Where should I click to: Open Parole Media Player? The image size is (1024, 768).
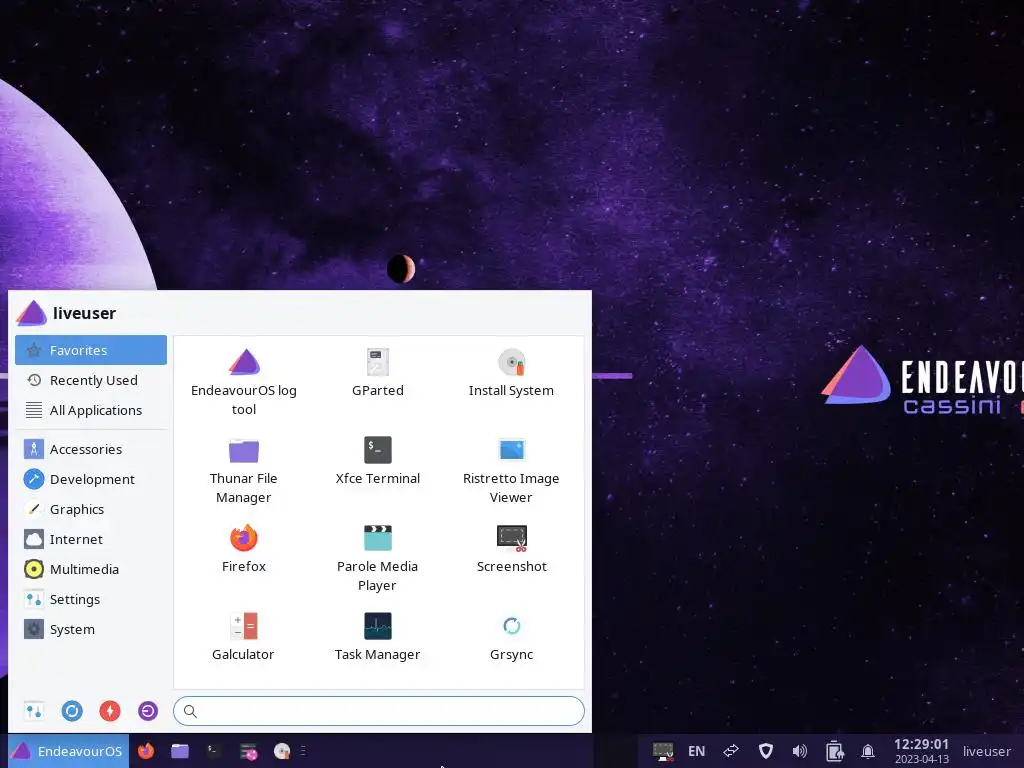click(x=377, y=558)
